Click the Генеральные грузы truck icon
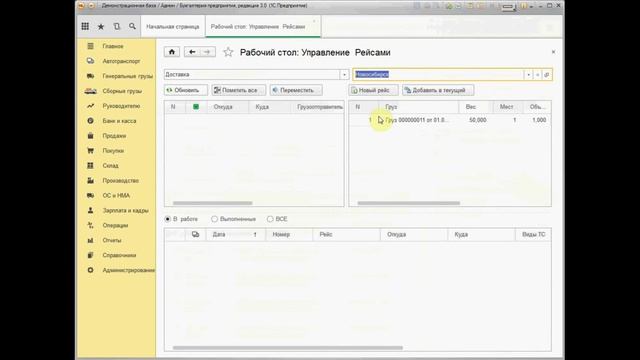 (91, 76)
